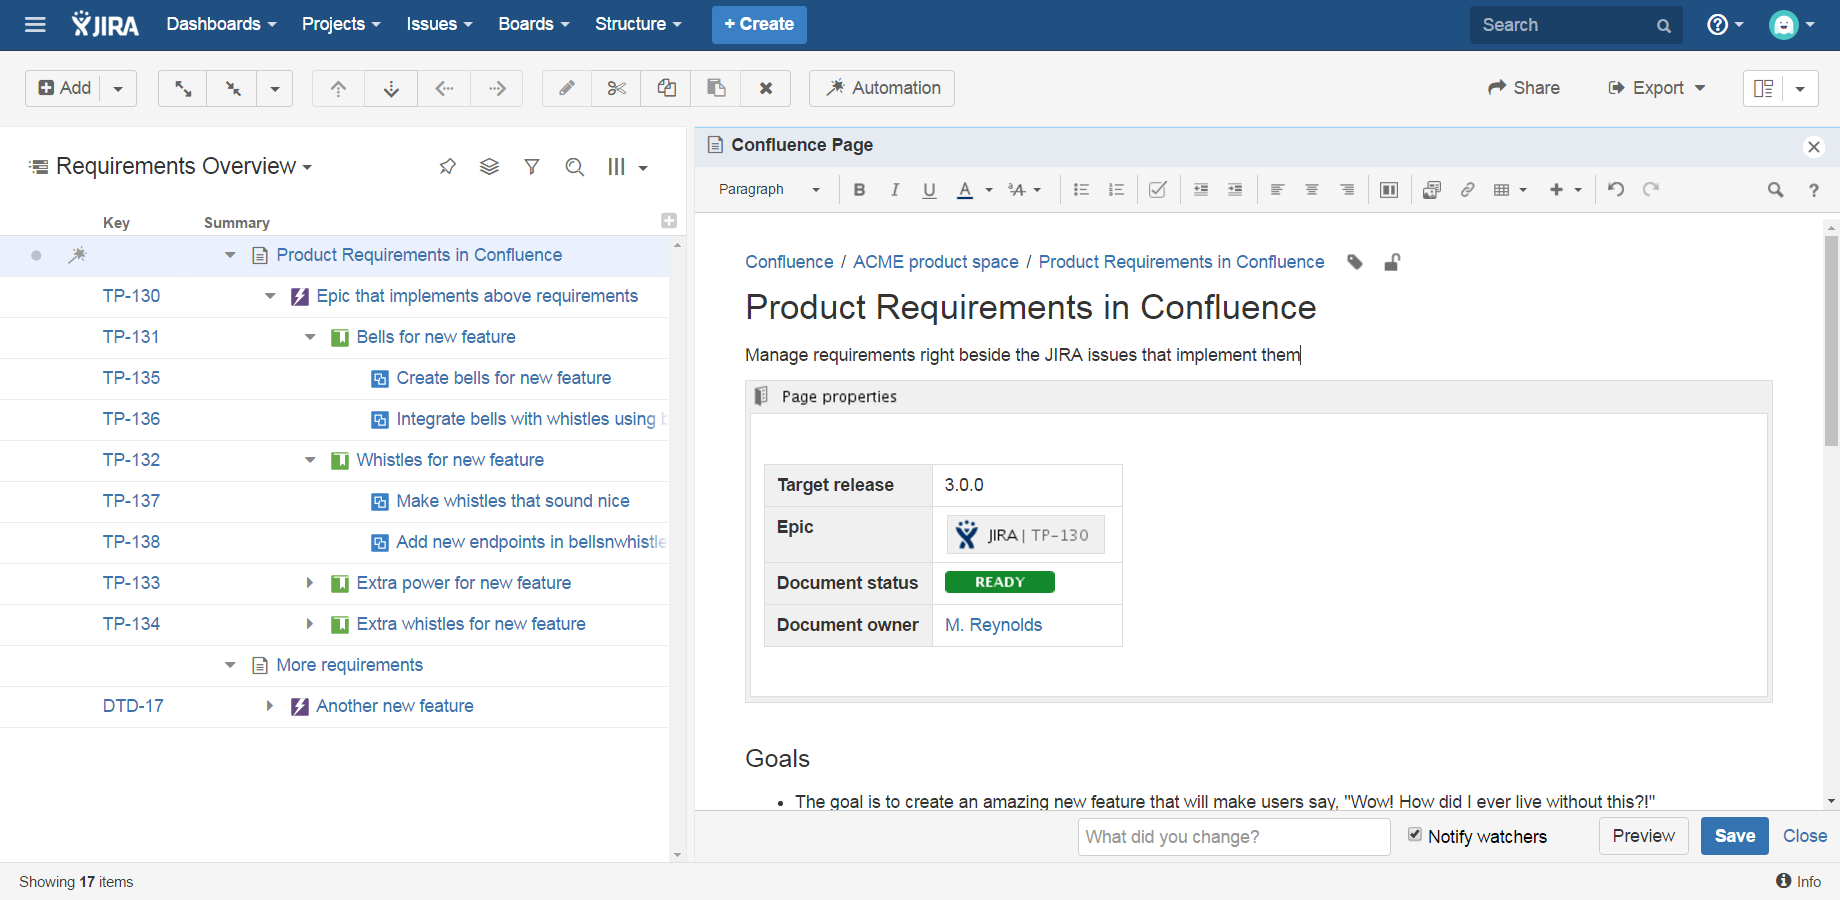Click the Remove X toolbar icon

765,88
